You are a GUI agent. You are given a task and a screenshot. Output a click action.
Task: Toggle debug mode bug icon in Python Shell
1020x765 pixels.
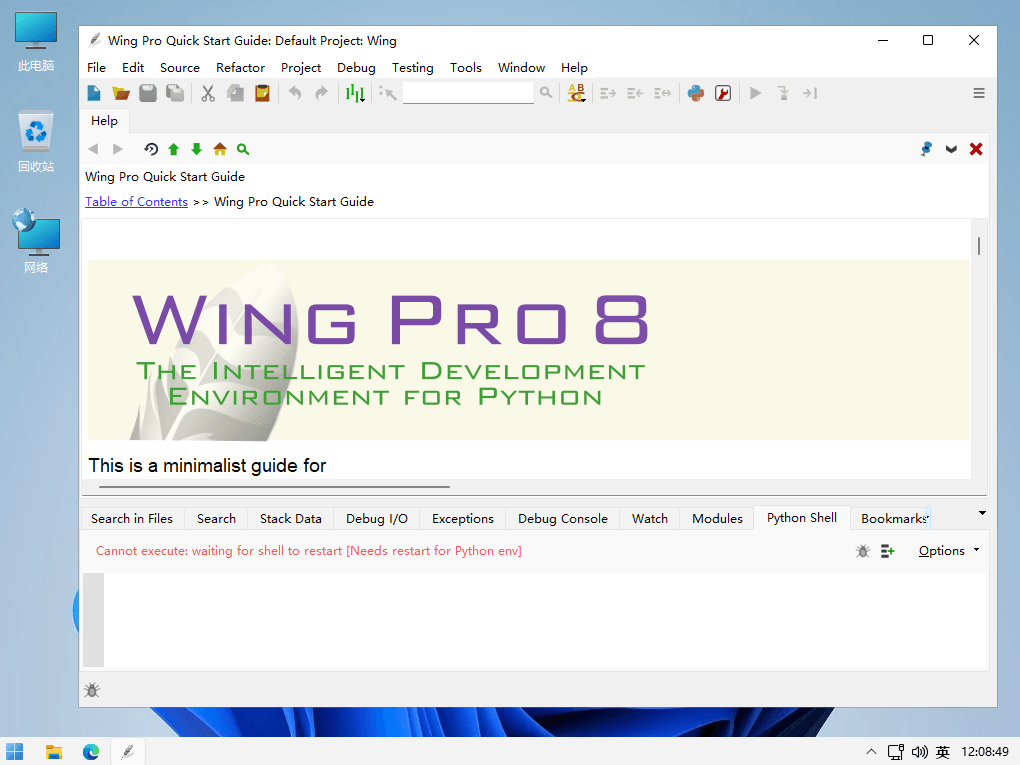(x=863, y=551)
